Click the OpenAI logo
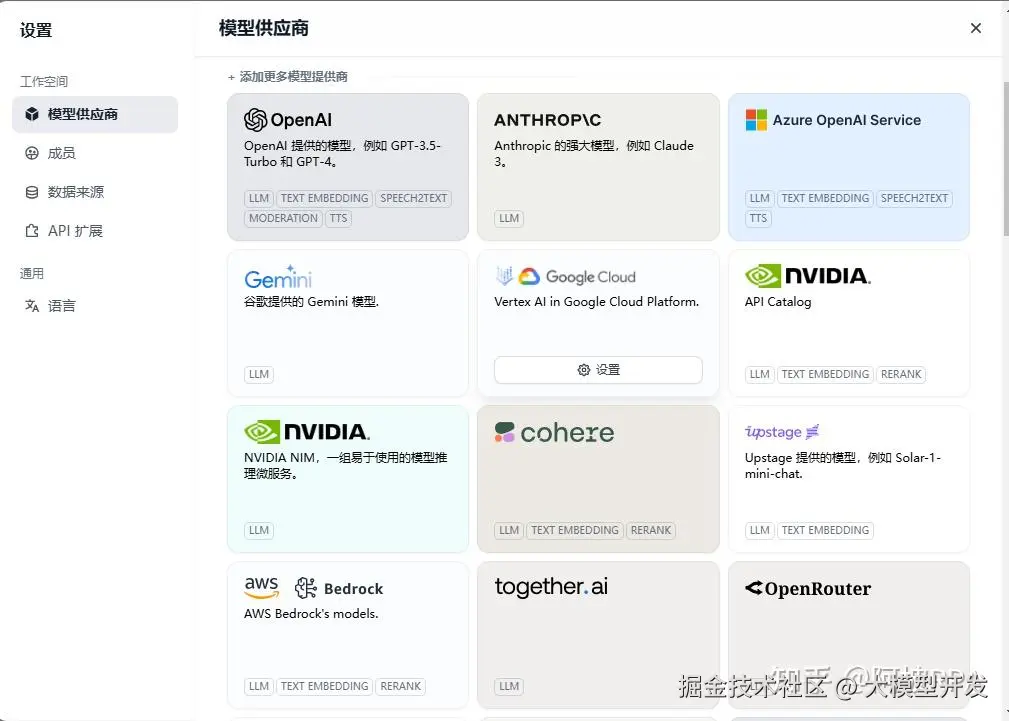Image resolution: width=1009 pixels, height=721 pixels. pyautogui.click(x=288, y=120)
